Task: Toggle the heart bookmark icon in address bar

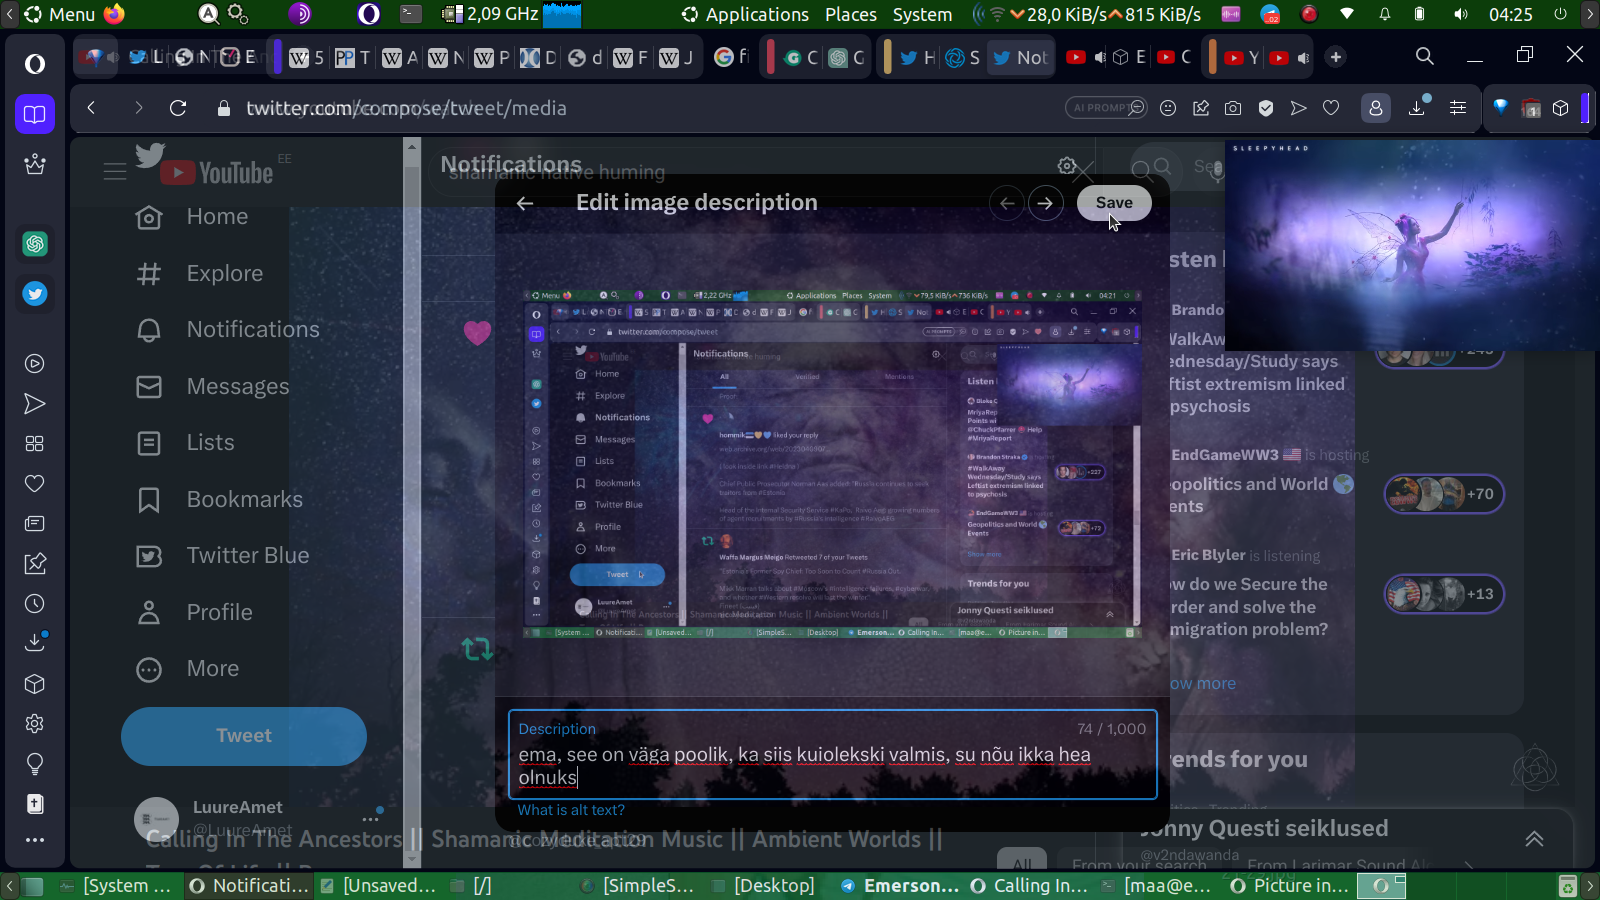Action: coord(1331,108)
